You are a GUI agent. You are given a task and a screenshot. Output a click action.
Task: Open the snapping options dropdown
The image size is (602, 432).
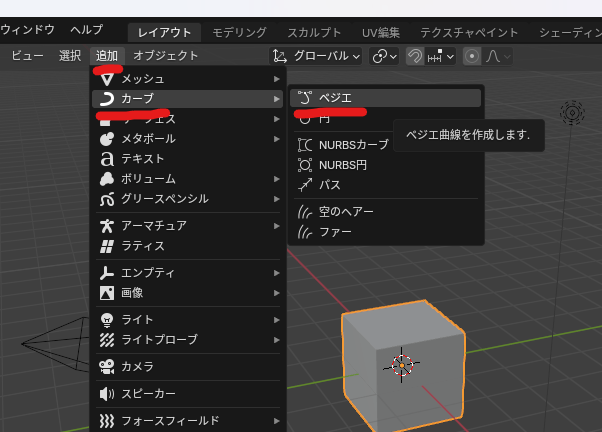(441, 56)
